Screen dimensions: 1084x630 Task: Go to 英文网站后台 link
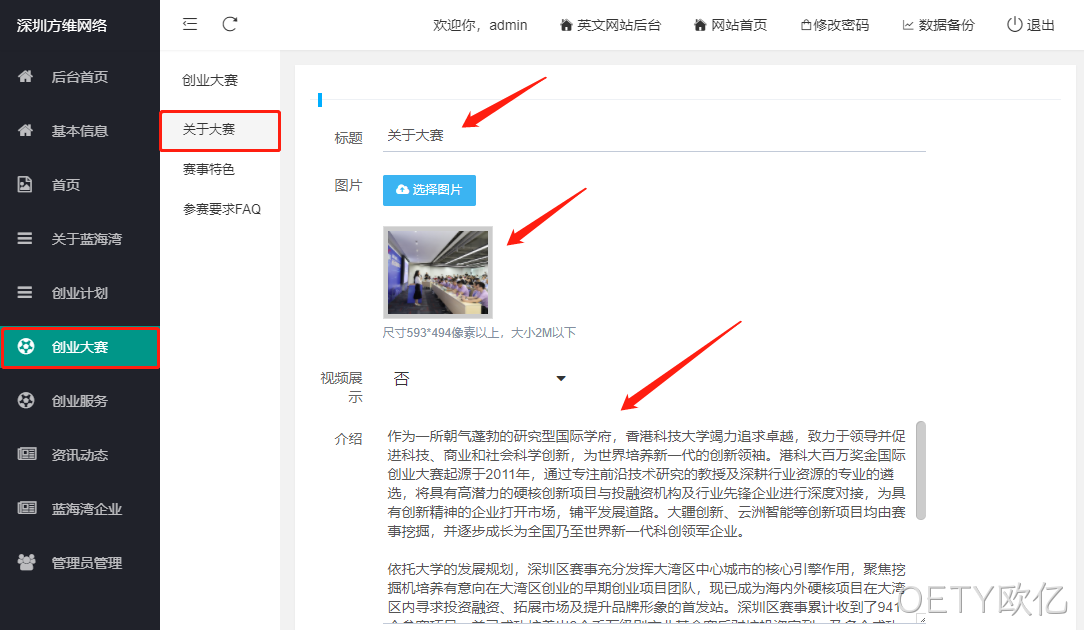[610, 26]
